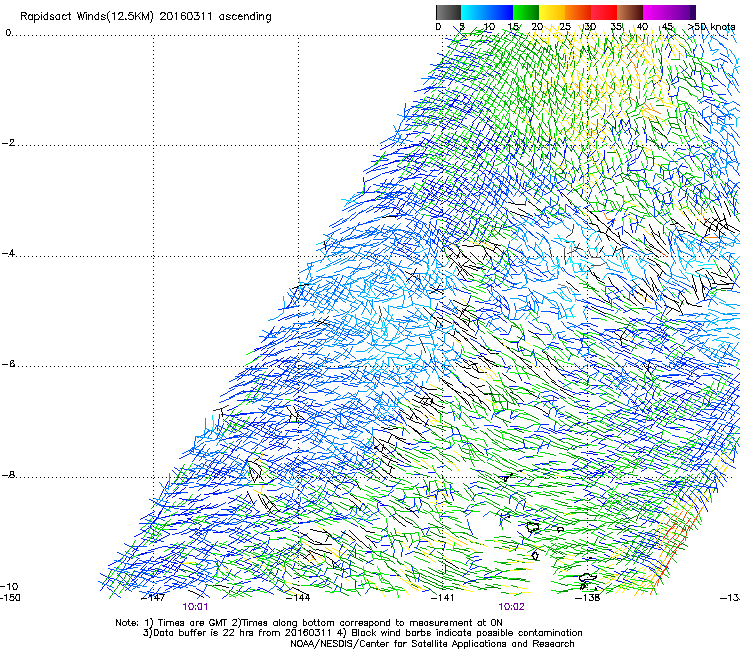
Task: Click the -141 longitude axis label
Action: [442, 598]
